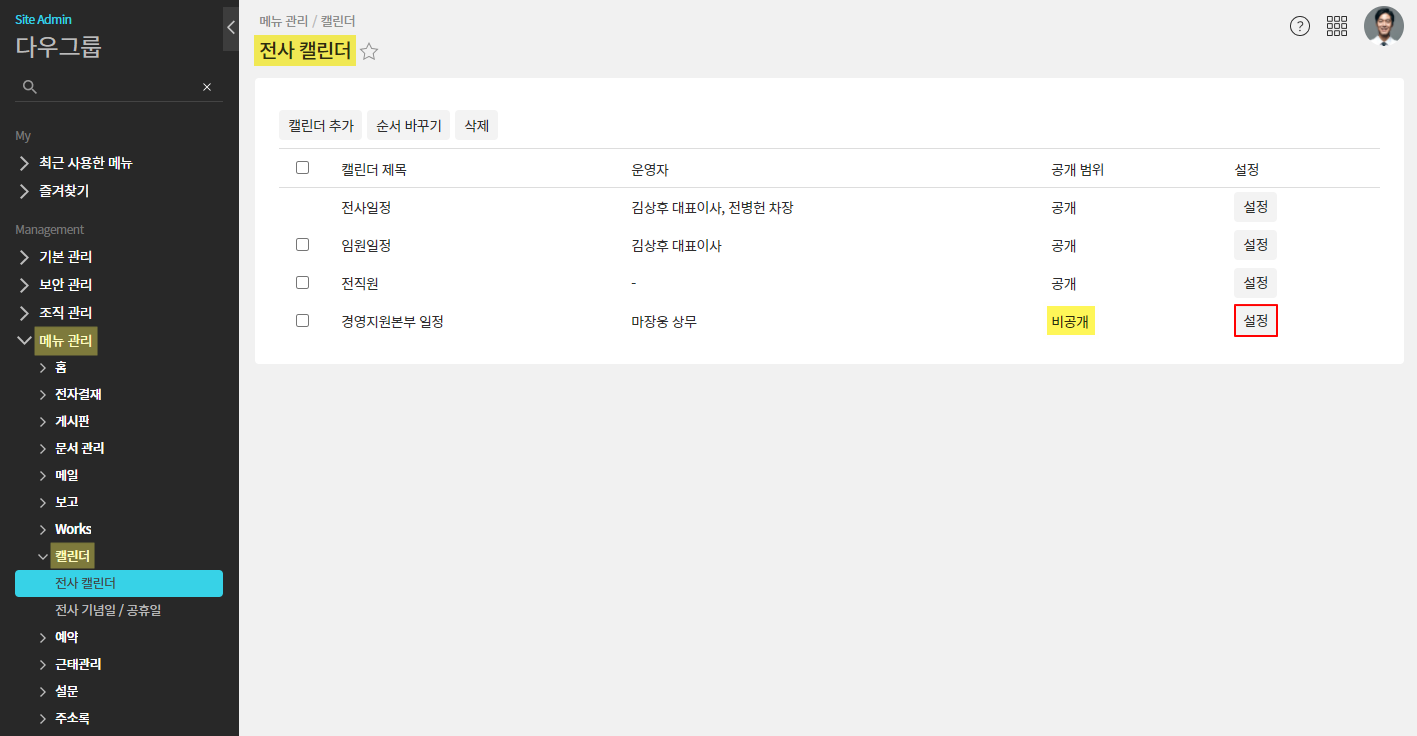
Task: Check the 임원일정 row checkbox
Action: [x=302, y=245]
